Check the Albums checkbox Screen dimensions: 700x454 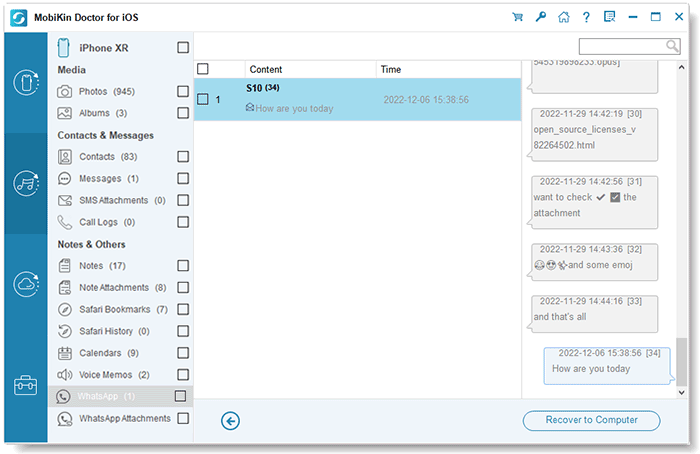point(183,112)
